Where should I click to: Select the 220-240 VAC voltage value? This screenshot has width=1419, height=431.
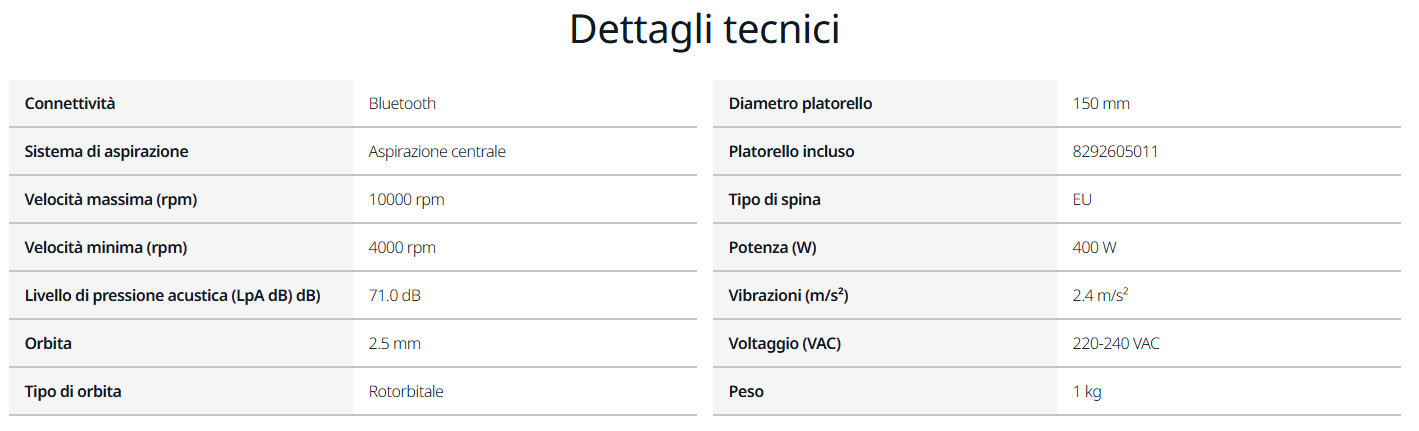click(x=1116, y=344)
